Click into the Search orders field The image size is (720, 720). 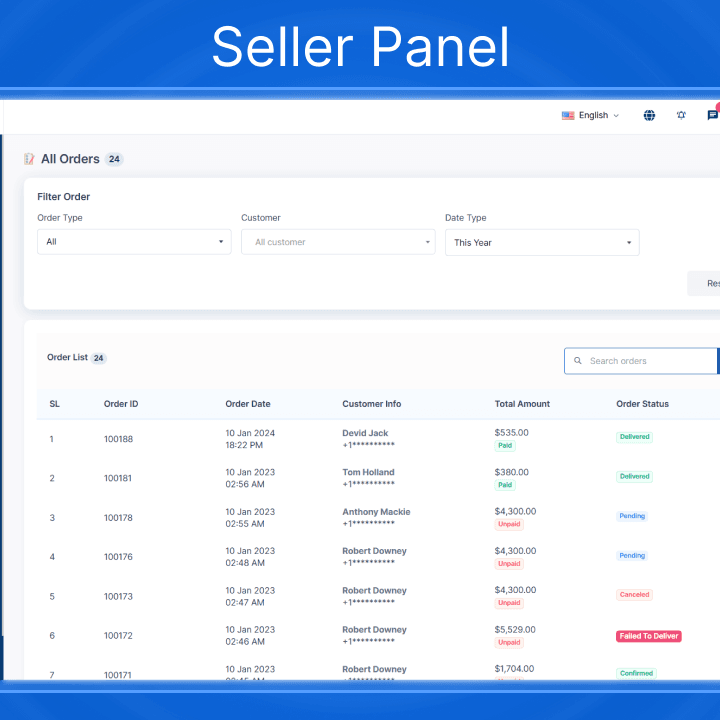pos(650,361)
